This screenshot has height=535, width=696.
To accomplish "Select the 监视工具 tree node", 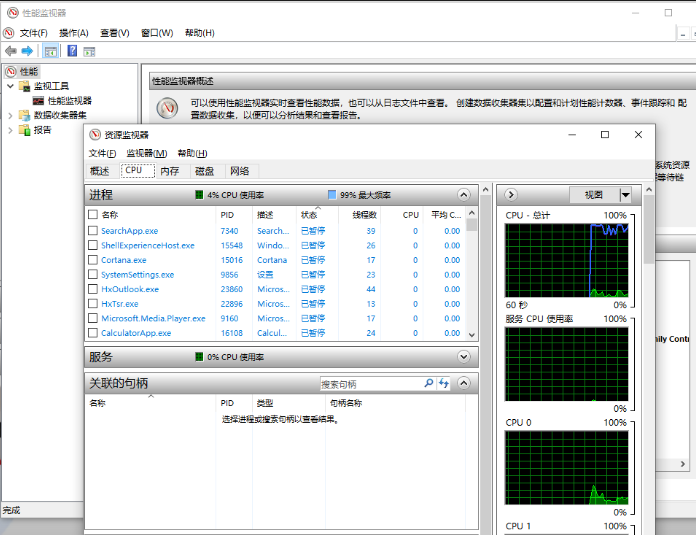I will click(51, 86).
